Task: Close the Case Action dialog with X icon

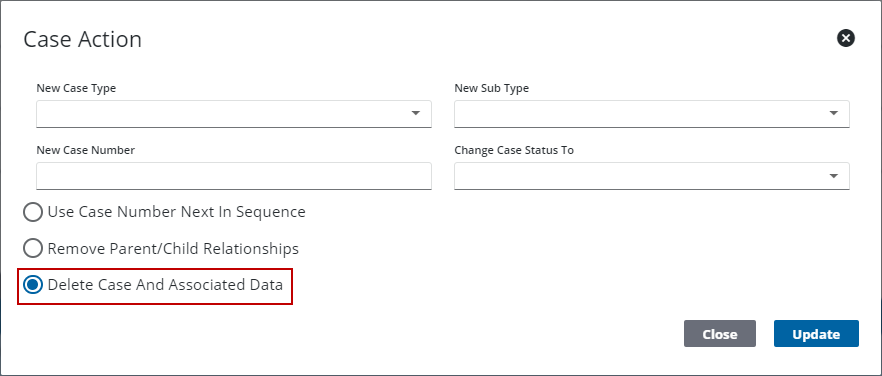Action: click(x=845, y=38)
